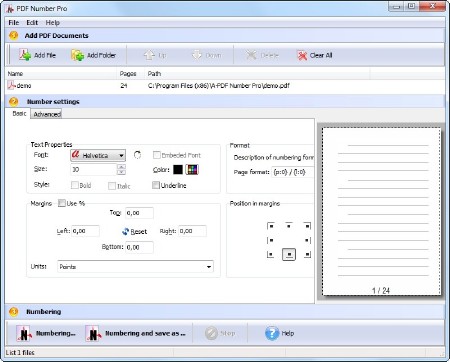The height and width of the screenshot is (362, 450).
Task: Select bottom-center position in margins
Action: pos(289,255)
